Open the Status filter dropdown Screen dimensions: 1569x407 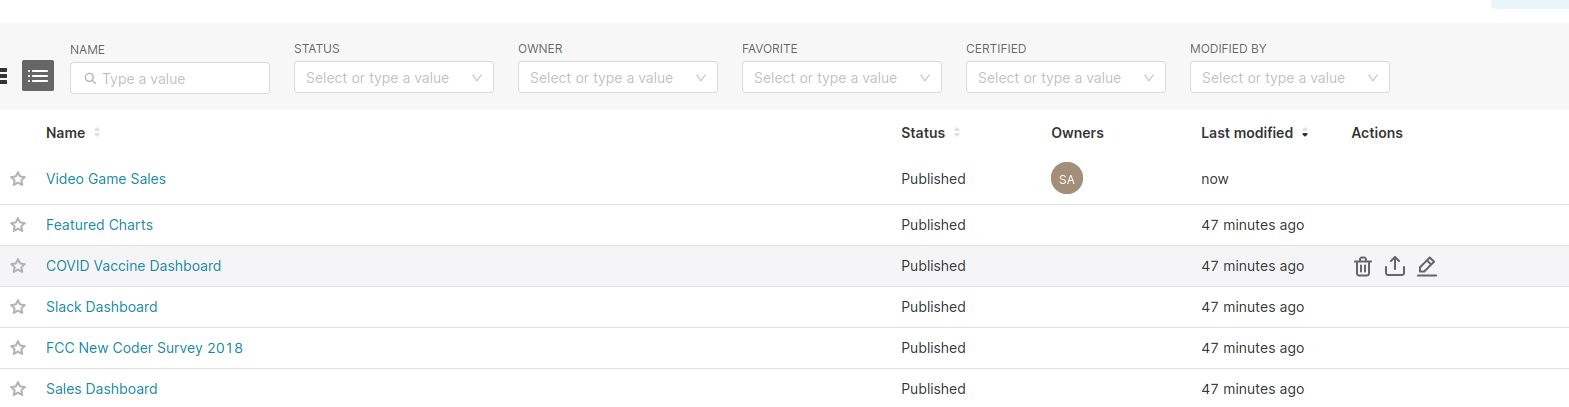pos(394,77)
